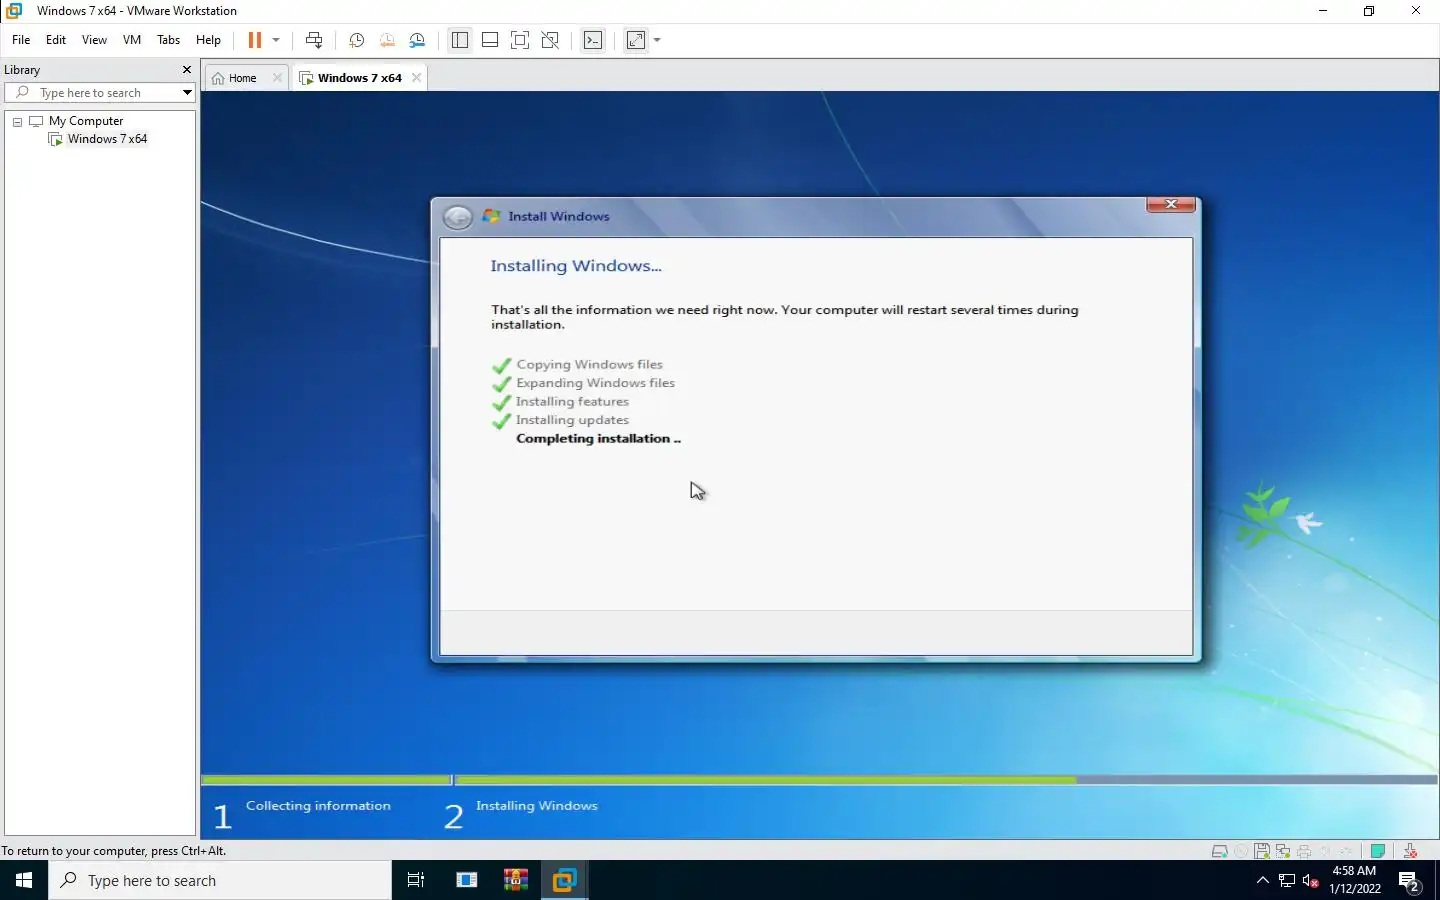
Task: Collapse the My Computer tree node
Action: coord(17,121)
